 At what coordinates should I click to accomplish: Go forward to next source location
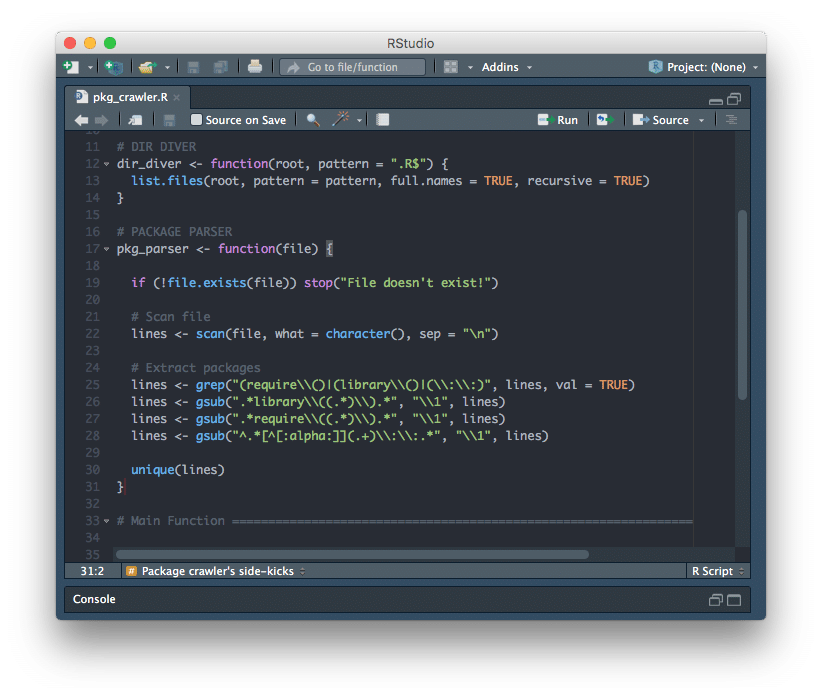(x=101, y=120)
